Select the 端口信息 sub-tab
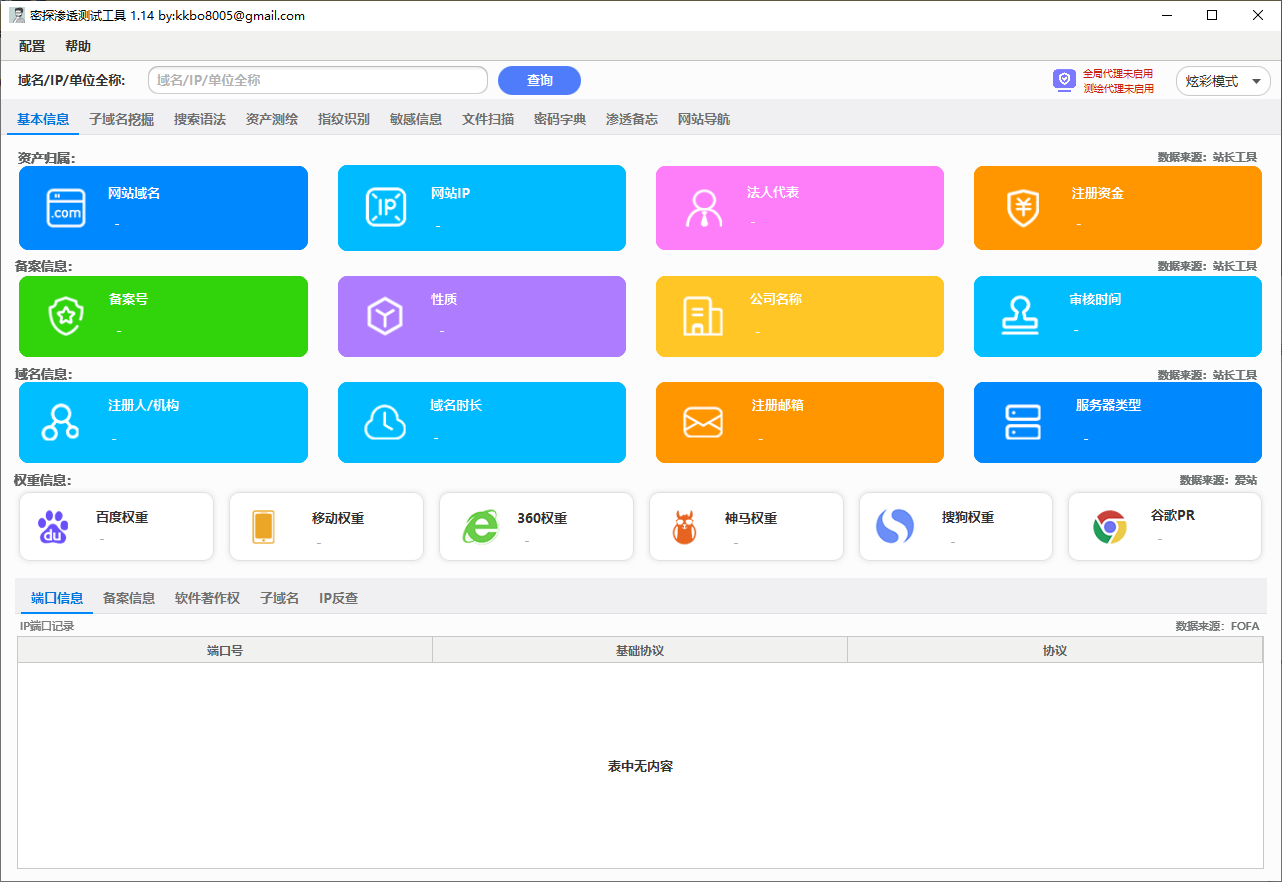This screenshot has height=882, width=1282. (57, 598)
